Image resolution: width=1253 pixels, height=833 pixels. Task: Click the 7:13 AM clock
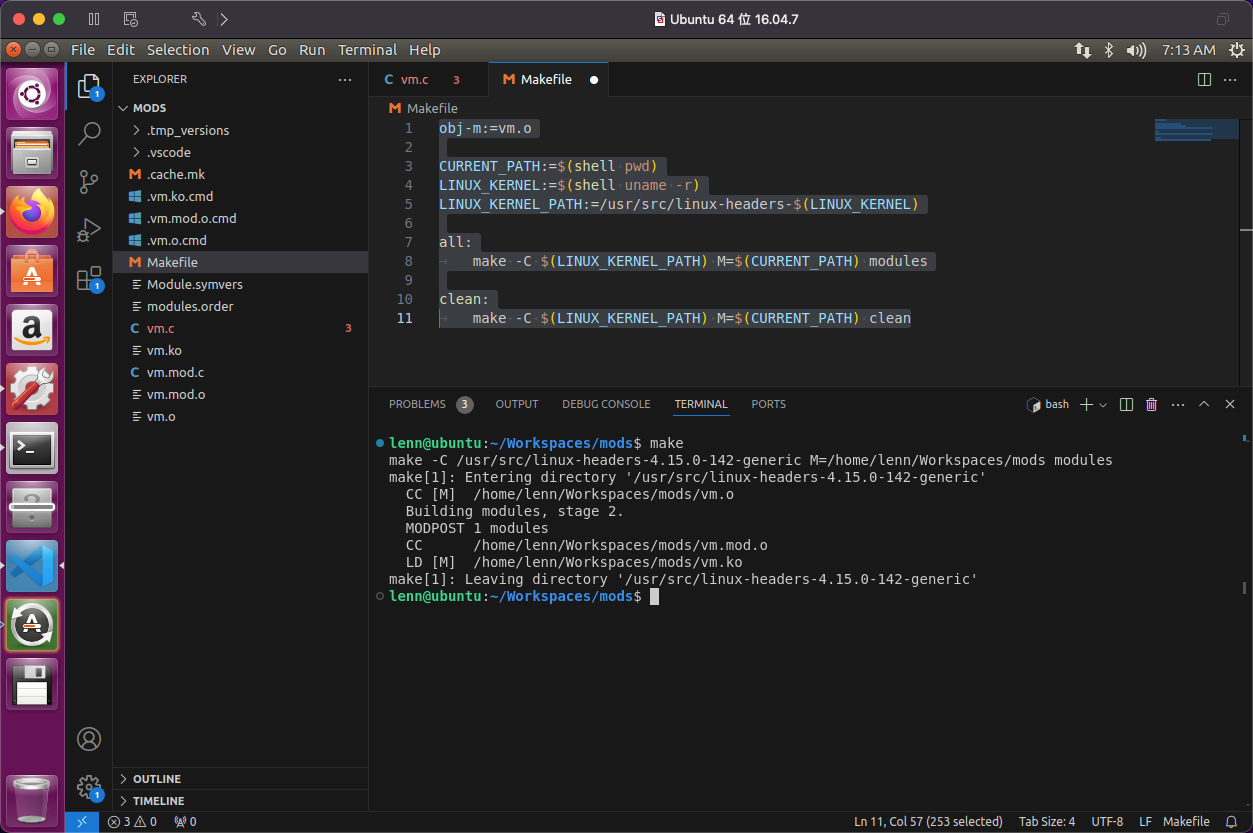pyautogui.click(x=1189, y=50)
